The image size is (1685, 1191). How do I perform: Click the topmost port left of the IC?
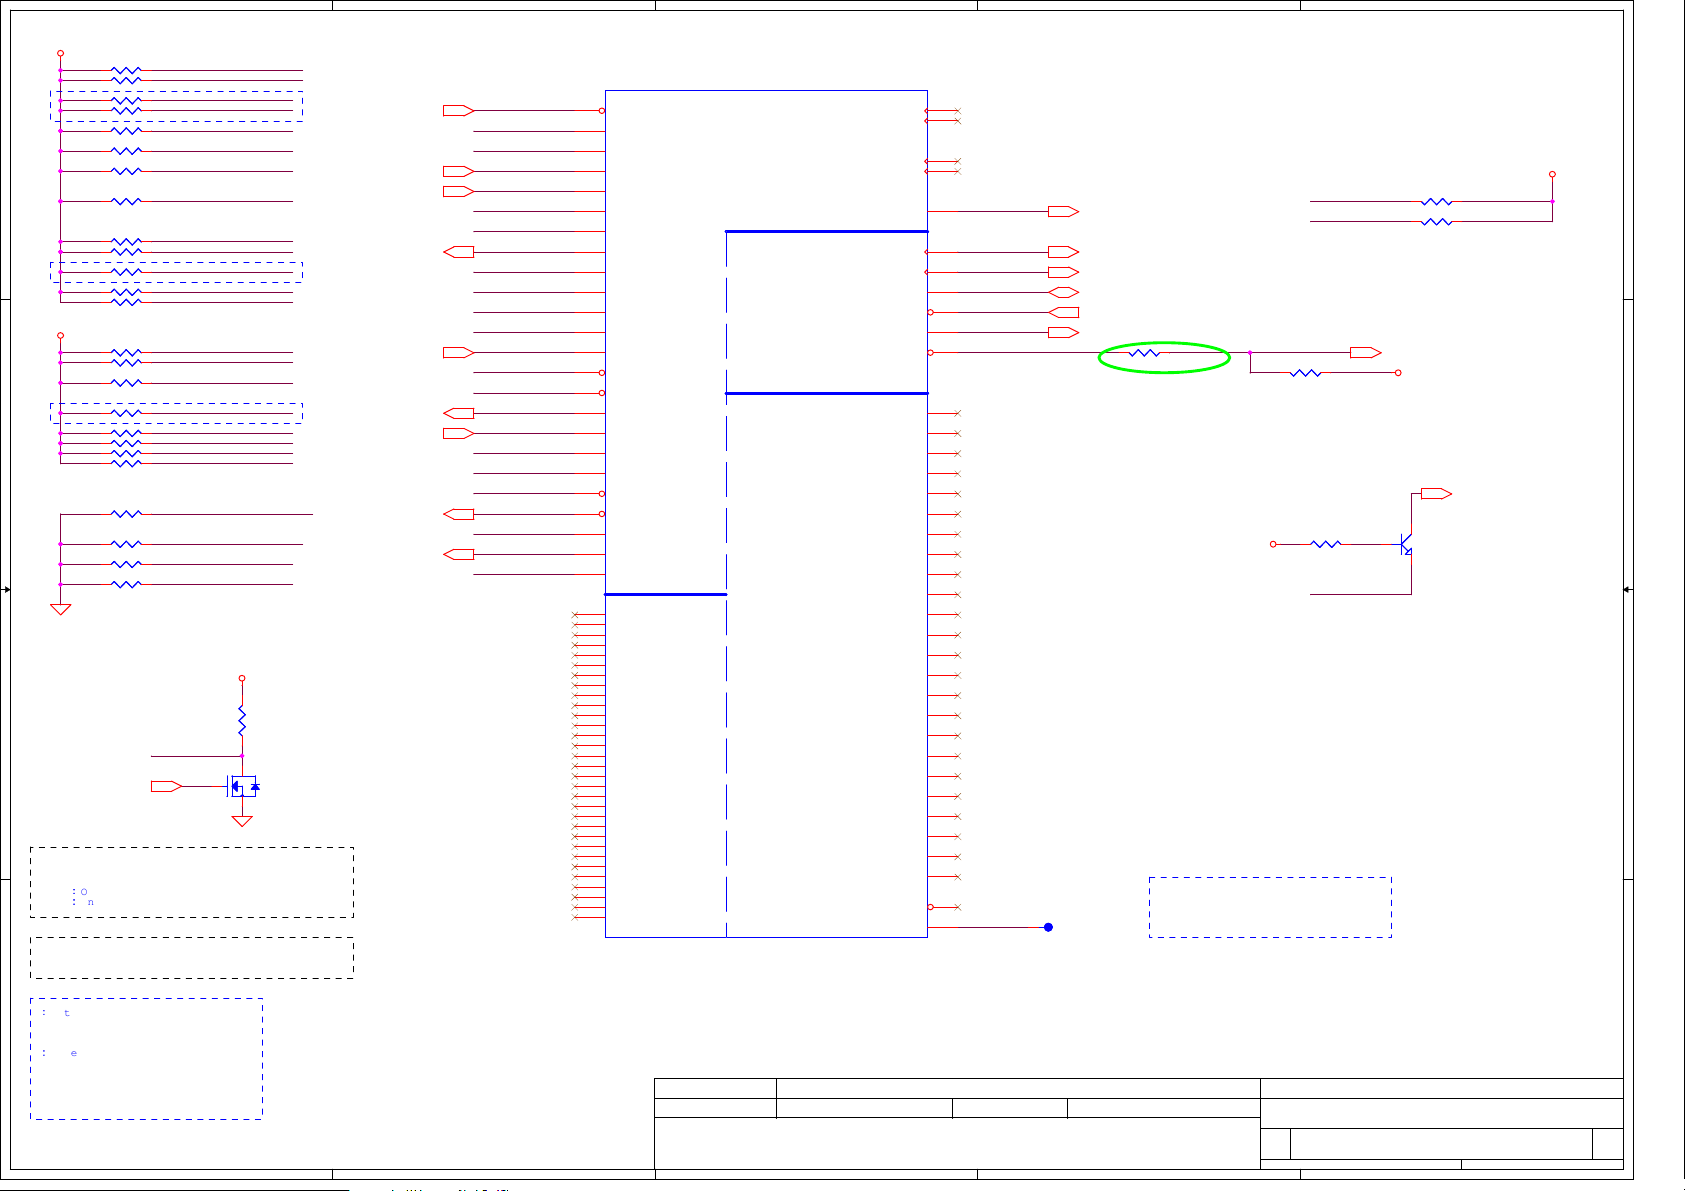(457, 111)
